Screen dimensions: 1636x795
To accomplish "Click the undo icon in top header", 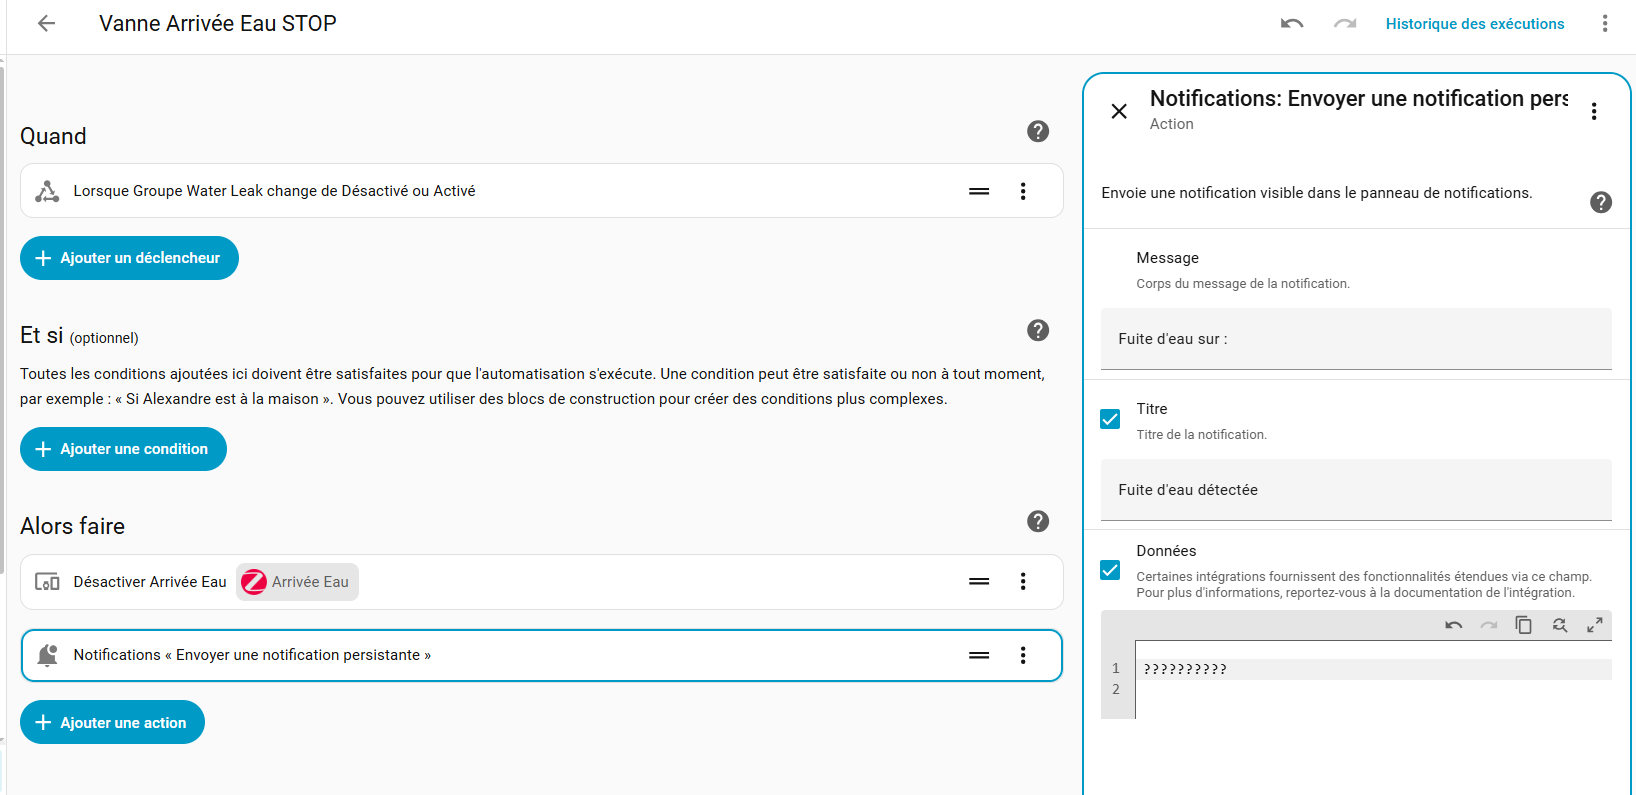I will pos(1292,24).
